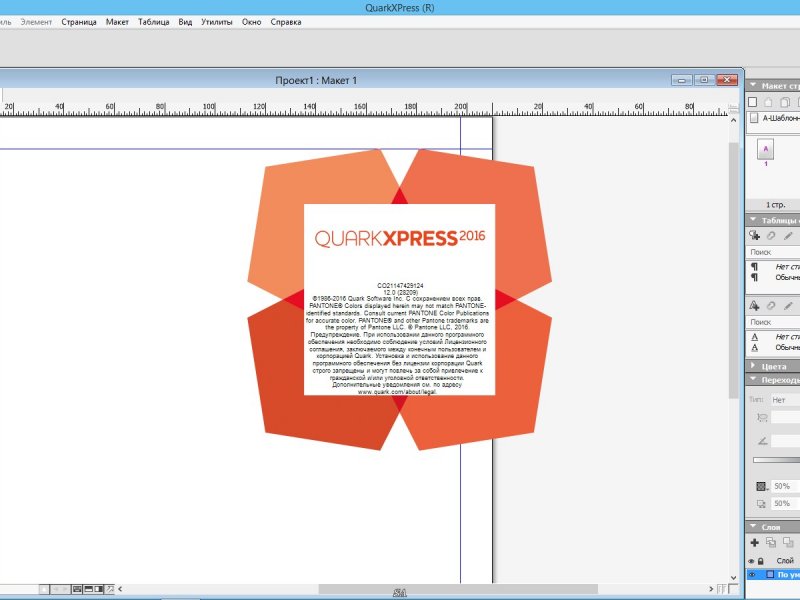Collapse the 'Таблицы стилей' panel
This screenshot has width=800, height=600.
[x=753, y=220]
